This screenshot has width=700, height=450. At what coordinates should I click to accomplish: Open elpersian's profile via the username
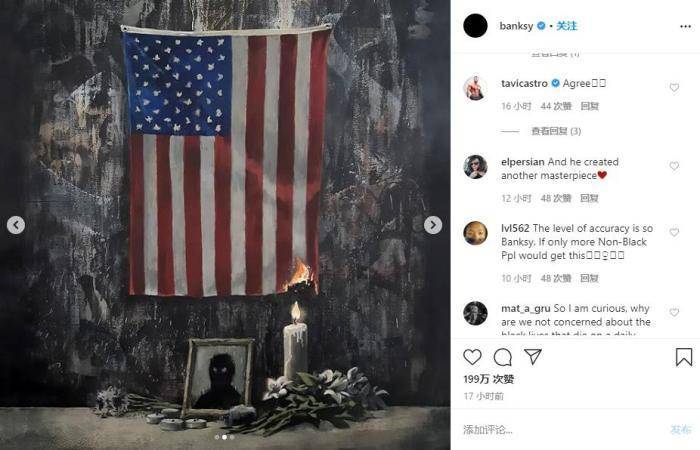[523, 162]
